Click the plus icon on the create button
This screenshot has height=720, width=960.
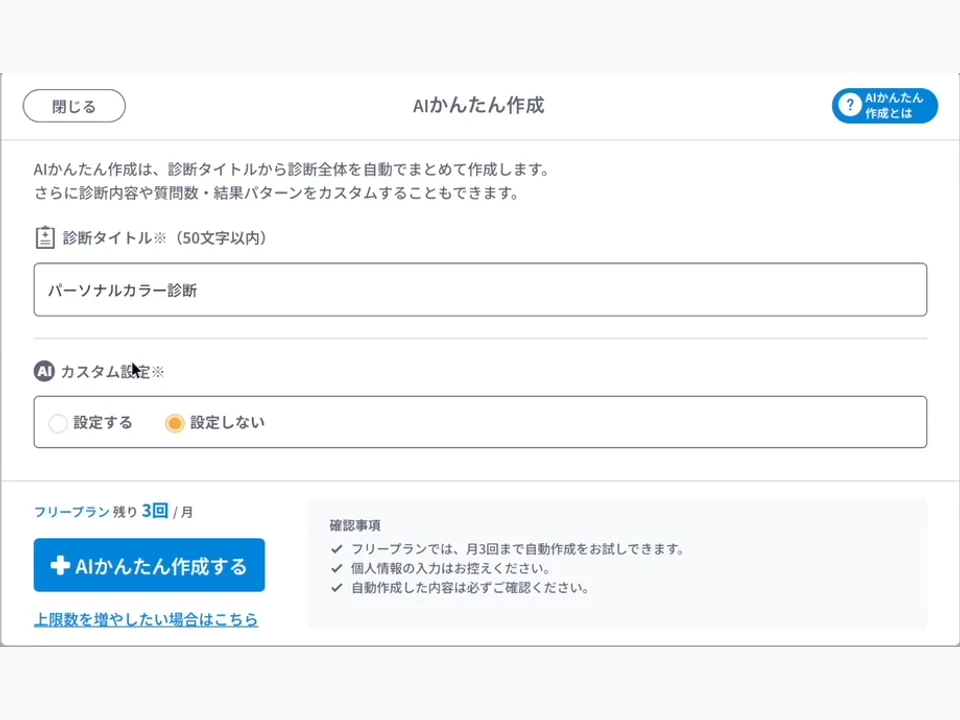click(60, 565)
